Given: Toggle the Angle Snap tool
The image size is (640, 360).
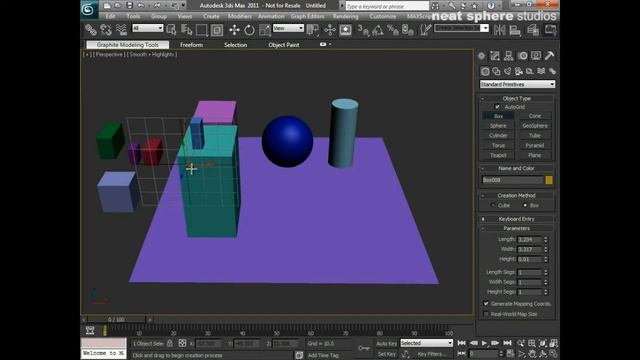Looking at the screenshot, I should [378, 30].
